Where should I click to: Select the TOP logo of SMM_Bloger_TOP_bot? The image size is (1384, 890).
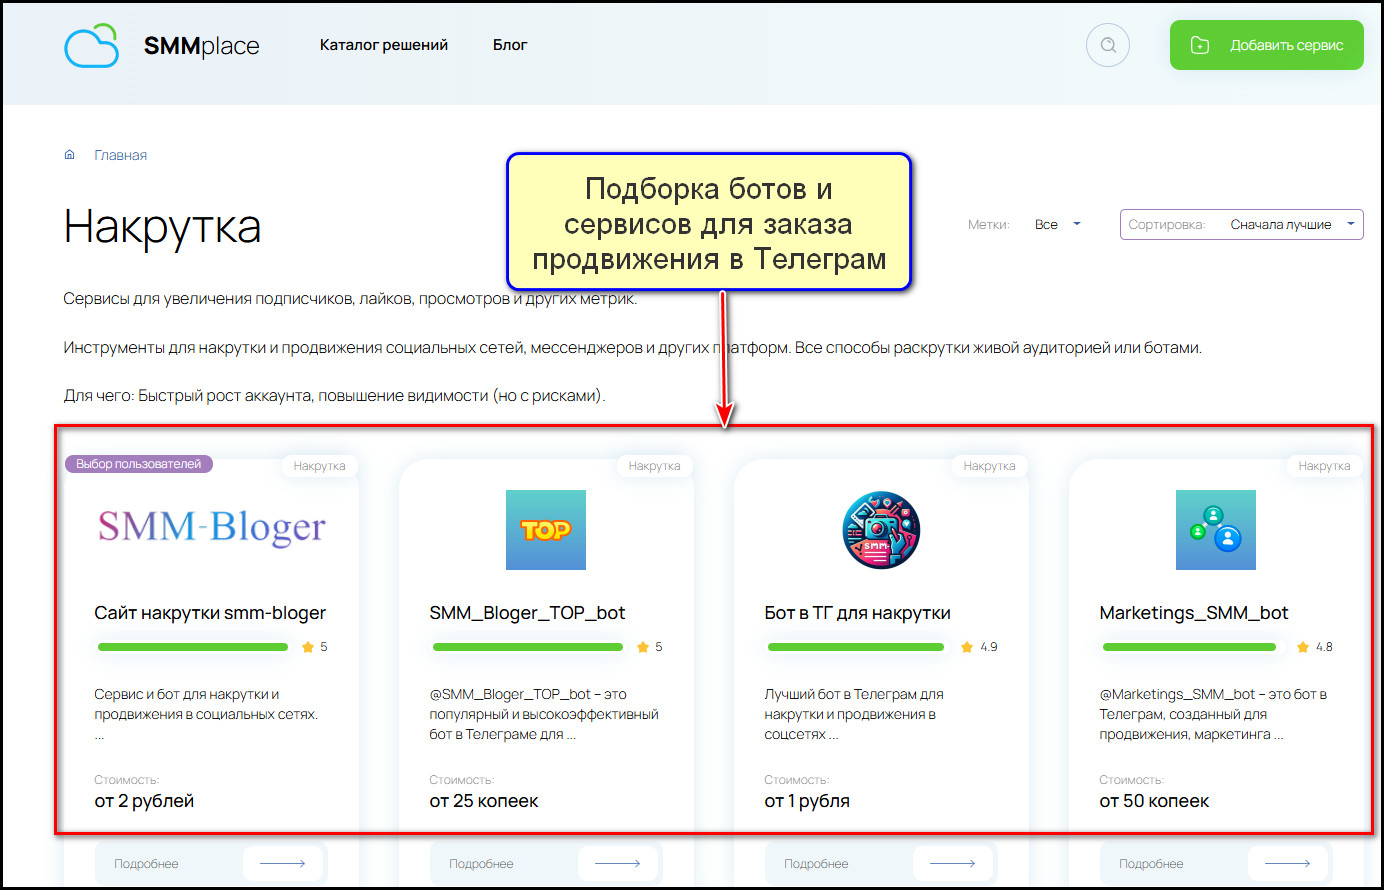[546, 529]
